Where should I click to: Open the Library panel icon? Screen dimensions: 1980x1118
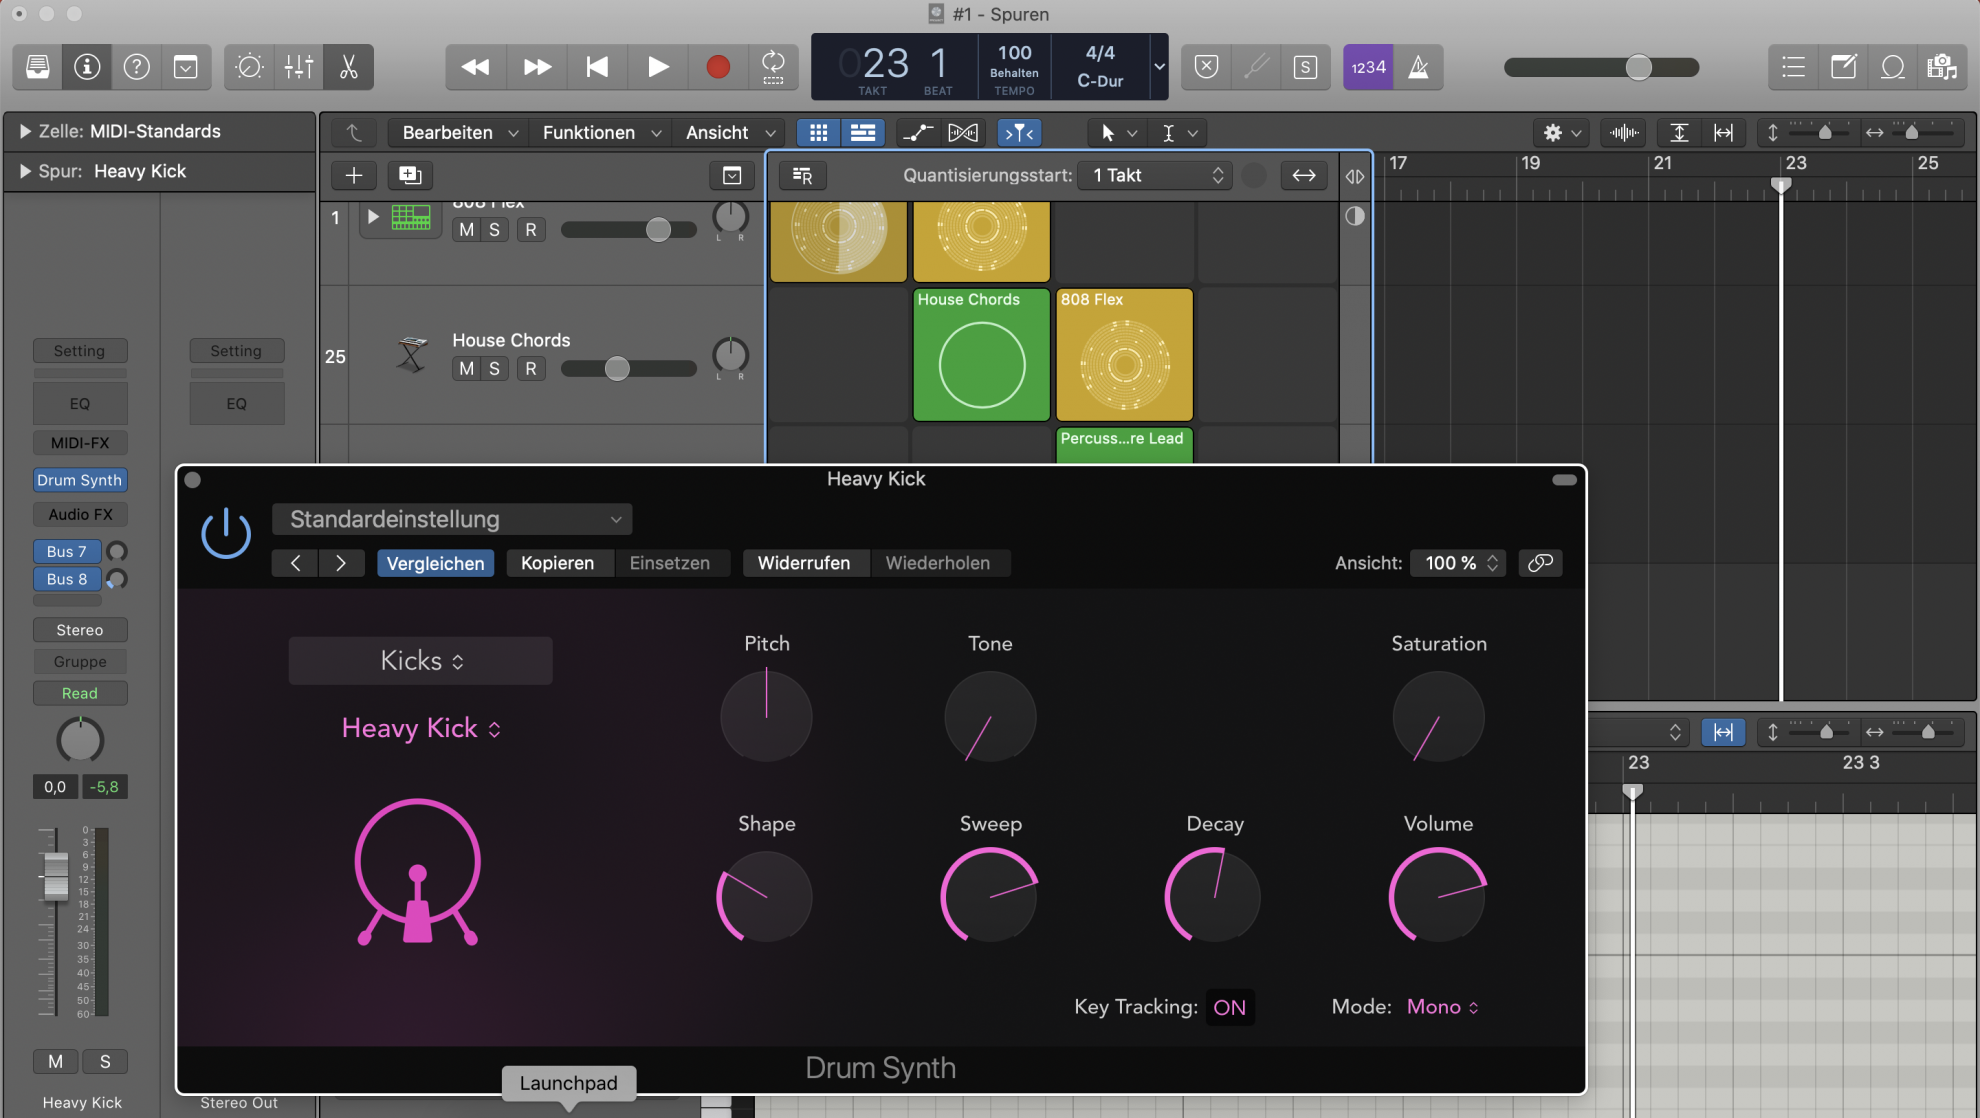tap(37, 67)
